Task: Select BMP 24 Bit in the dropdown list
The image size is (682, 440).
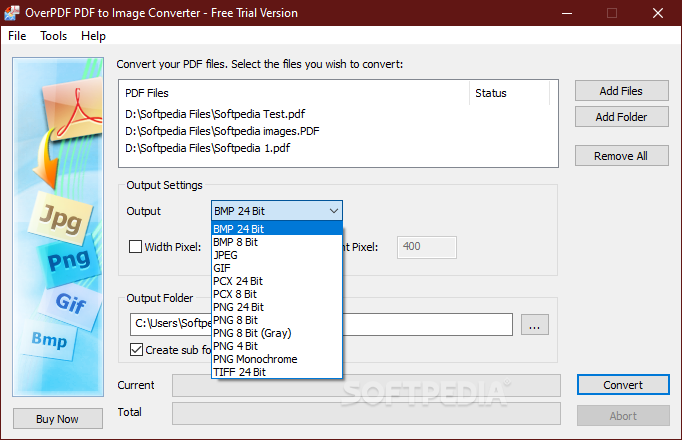Action: (277, 229)
